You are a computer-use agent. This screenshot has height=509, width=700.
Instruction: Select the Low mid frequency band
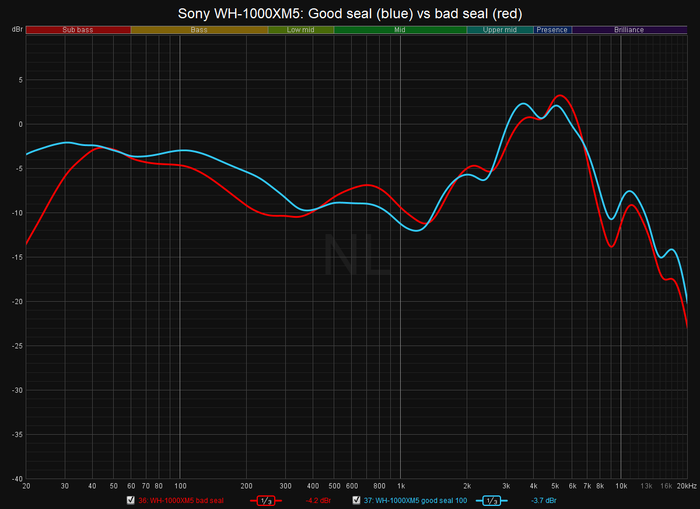point(301,30)
